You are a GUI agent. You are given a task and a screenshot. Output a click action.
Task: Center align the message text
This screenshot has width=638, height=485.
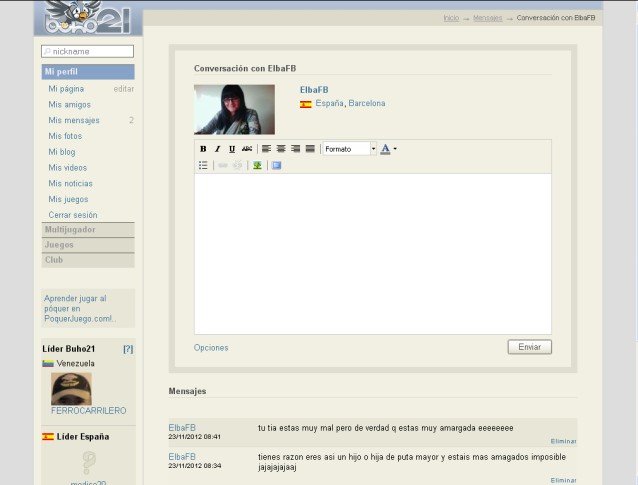281,149
